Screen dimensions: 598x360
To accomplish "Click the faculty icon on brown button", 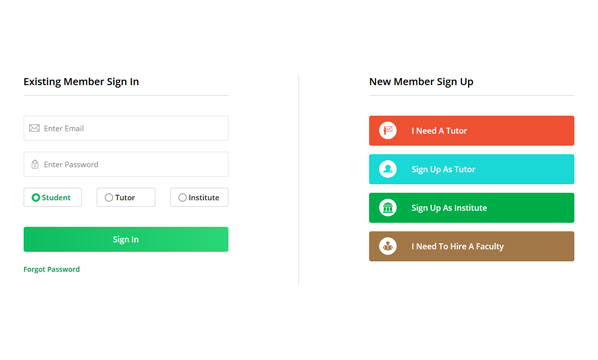I will click(388, 246).
